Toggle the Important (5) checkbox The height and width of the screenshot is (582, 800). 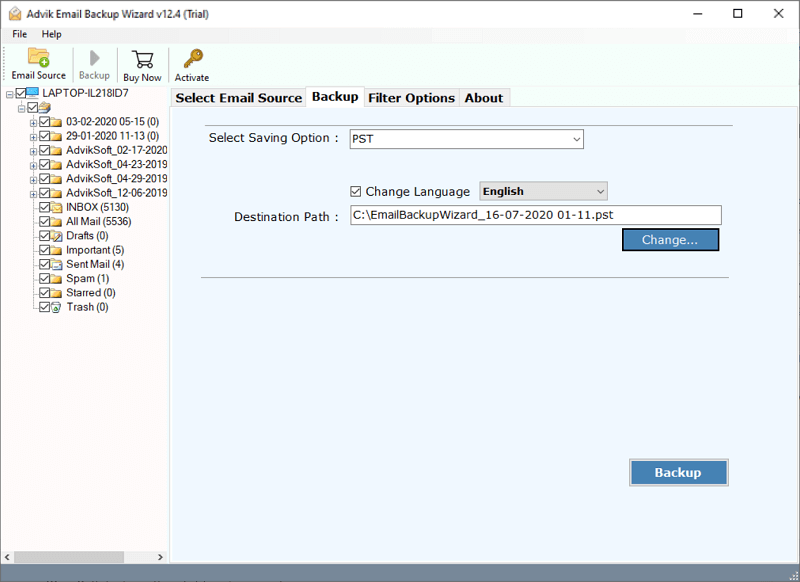pyautogui.click(x=44, y=250)
